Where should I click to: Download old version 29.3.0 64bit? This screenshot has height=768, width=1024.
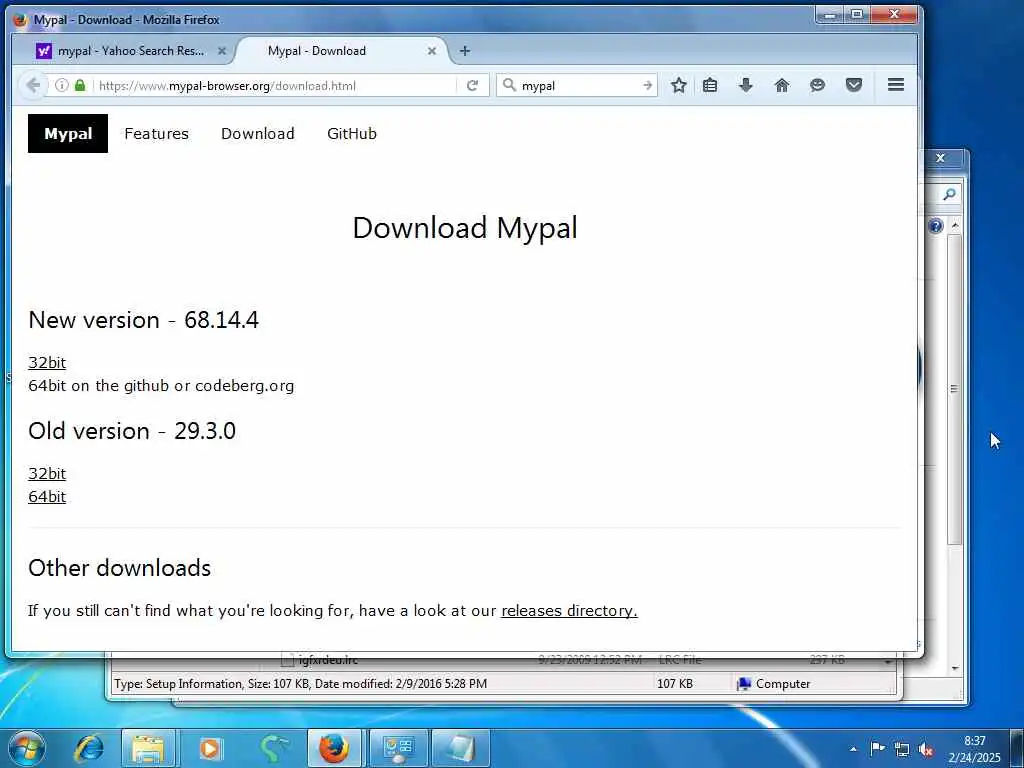47,496
